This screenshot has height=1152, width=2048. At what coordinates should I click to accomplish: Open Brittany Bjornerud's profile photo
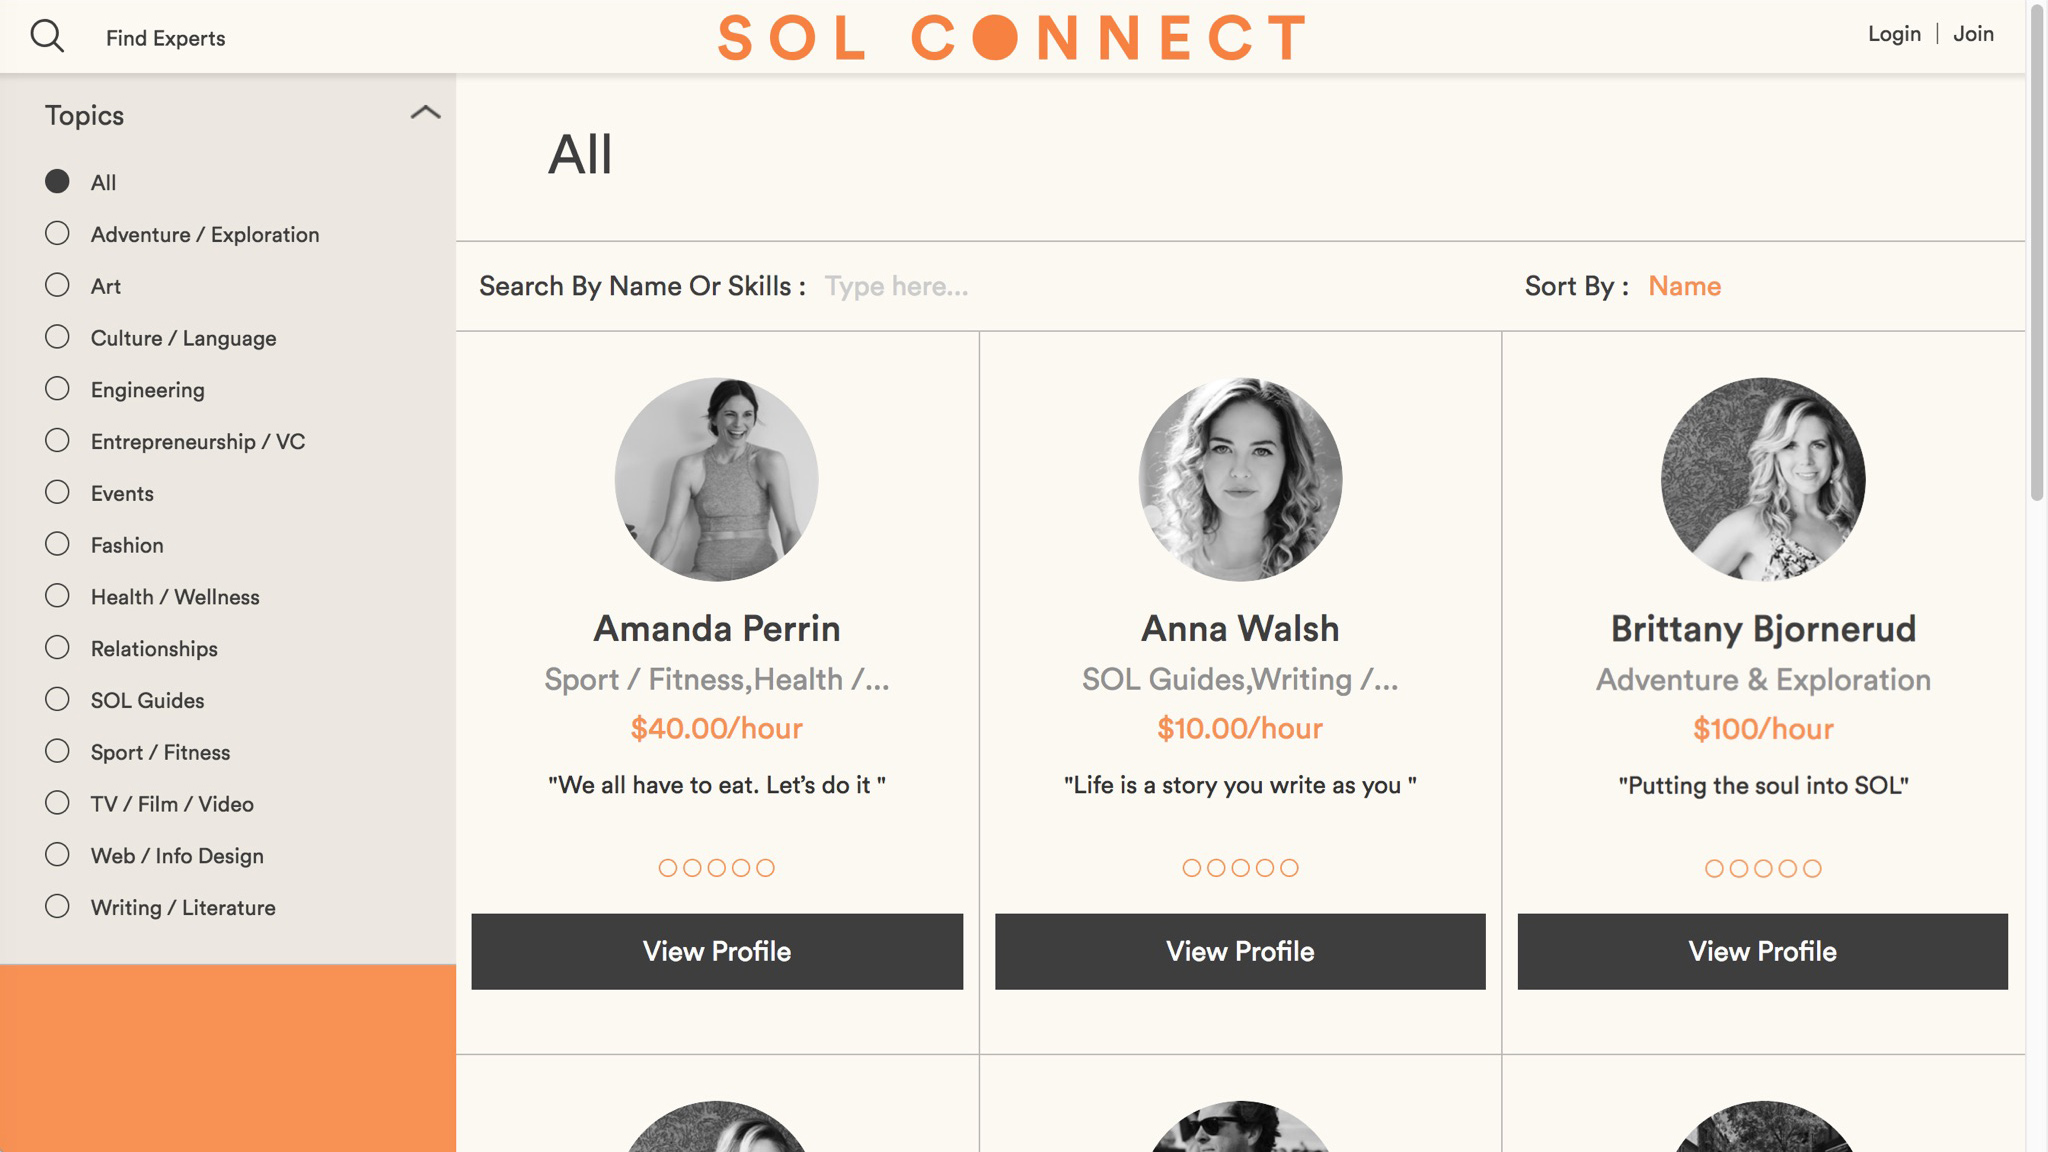coord(1763,479)
